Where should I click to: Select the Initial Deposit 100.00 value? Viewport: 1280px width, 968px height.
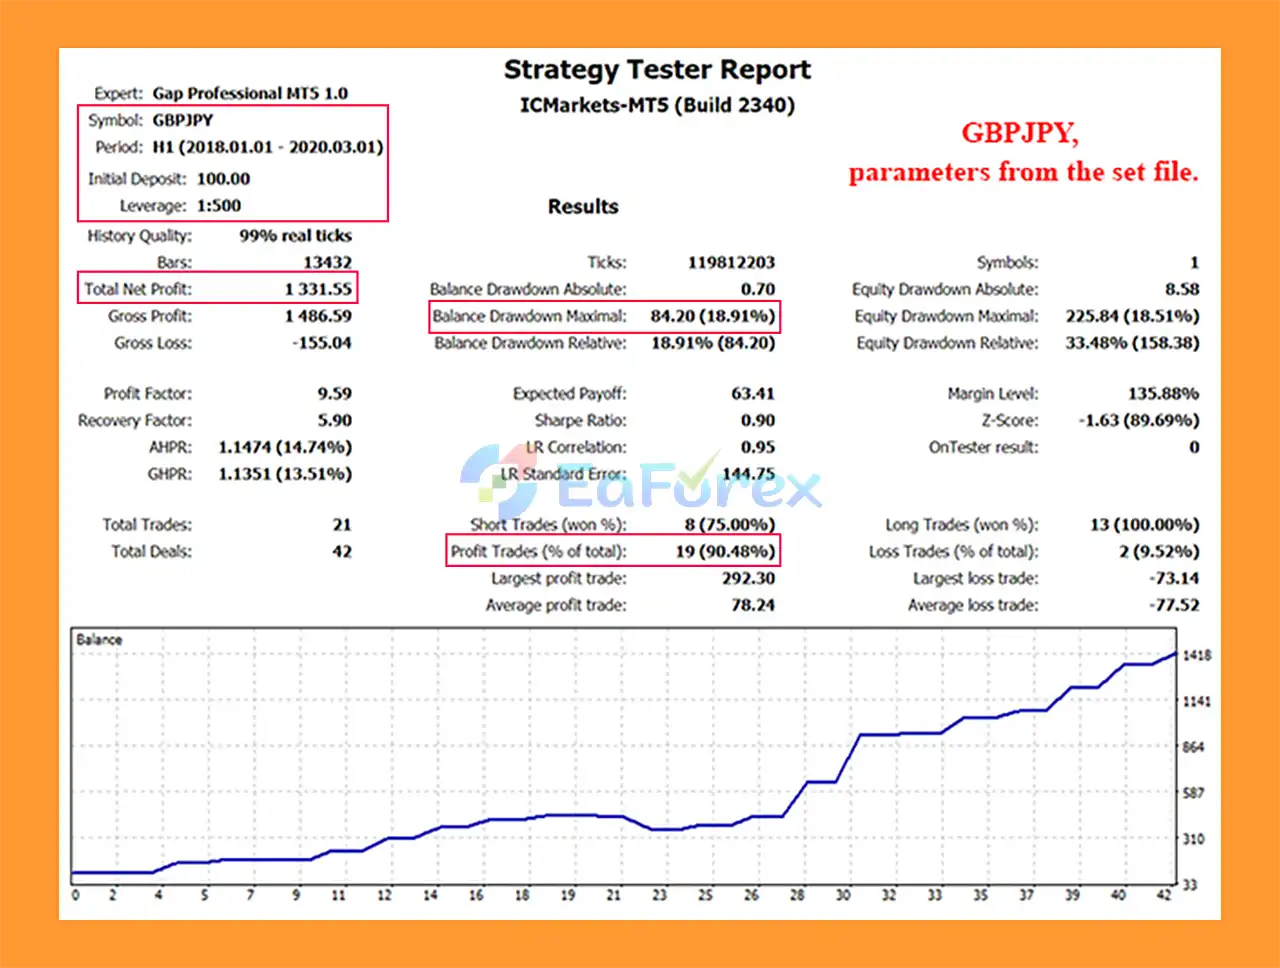223,179
